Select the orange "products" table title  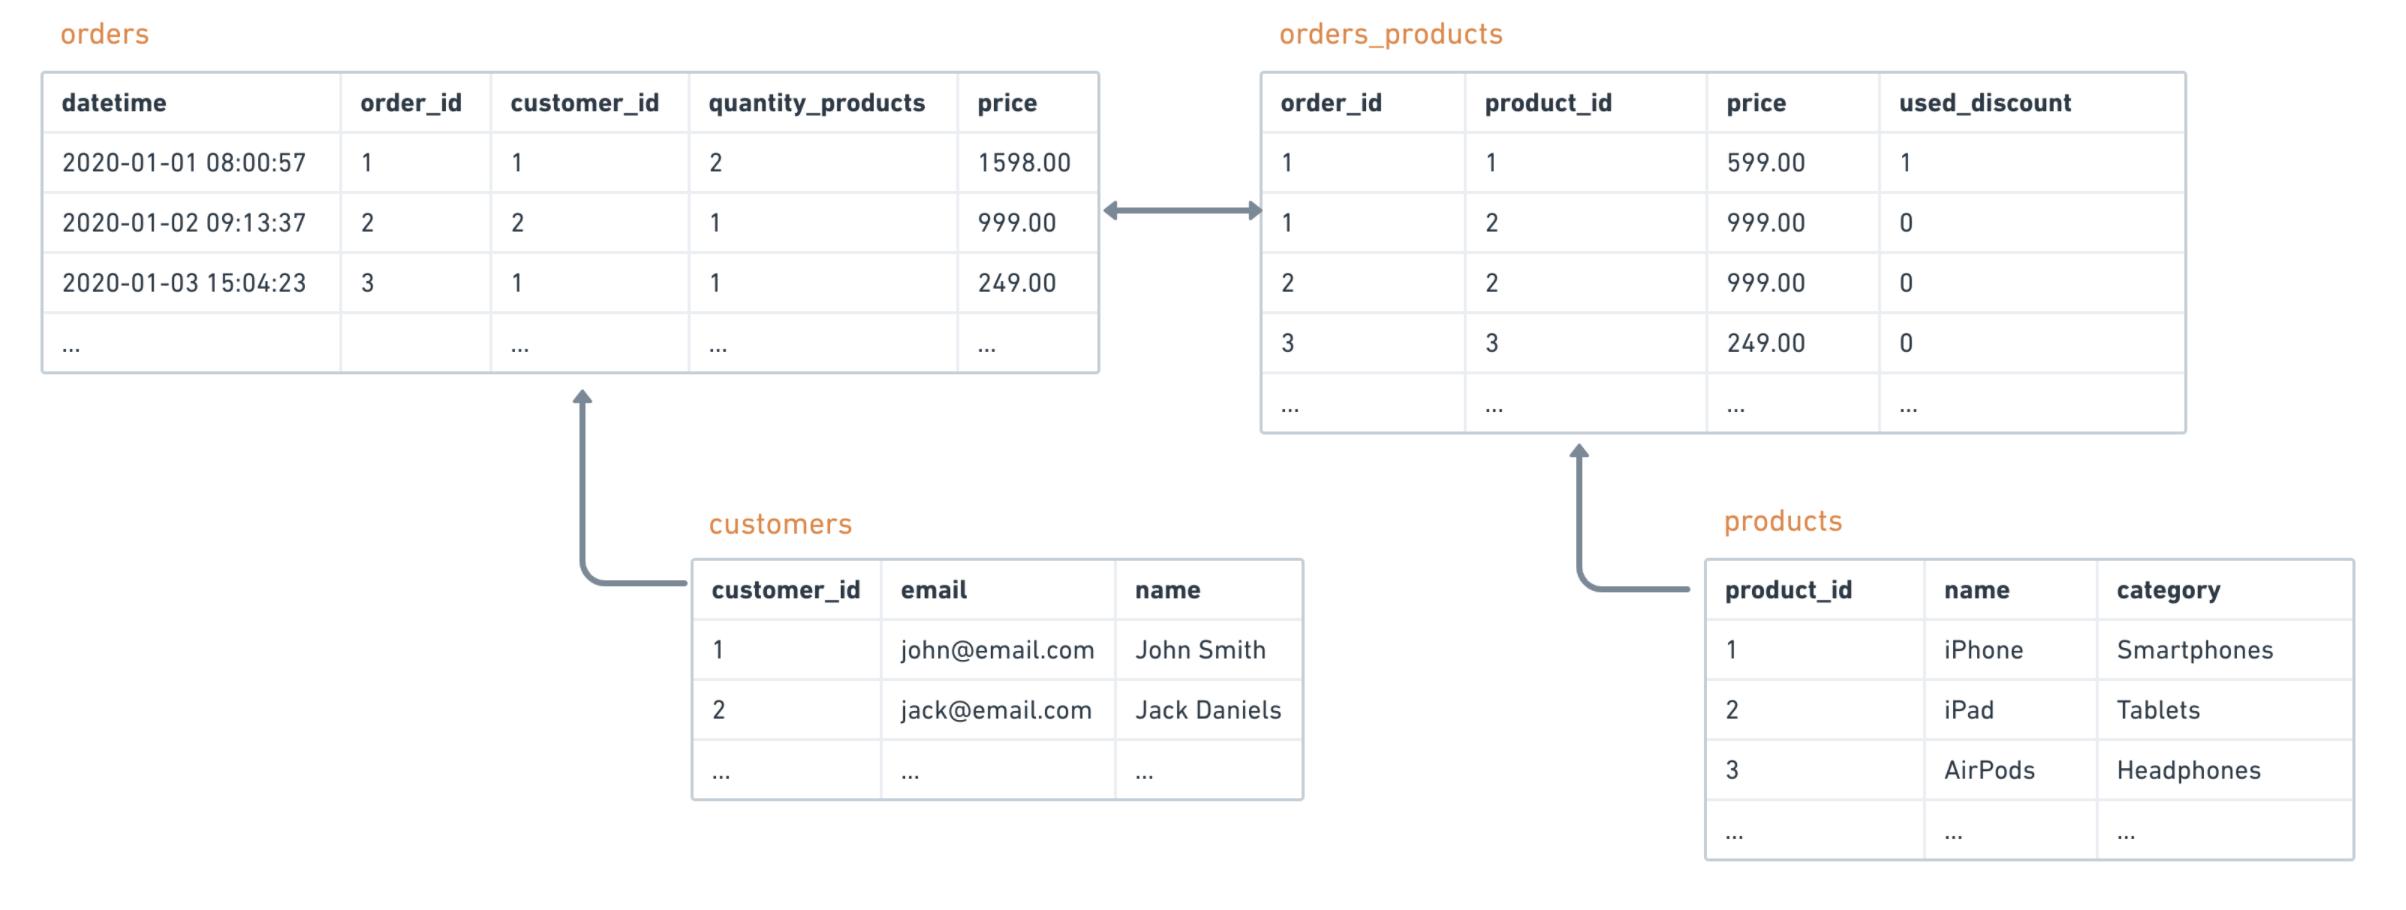tap(1782, 521)
